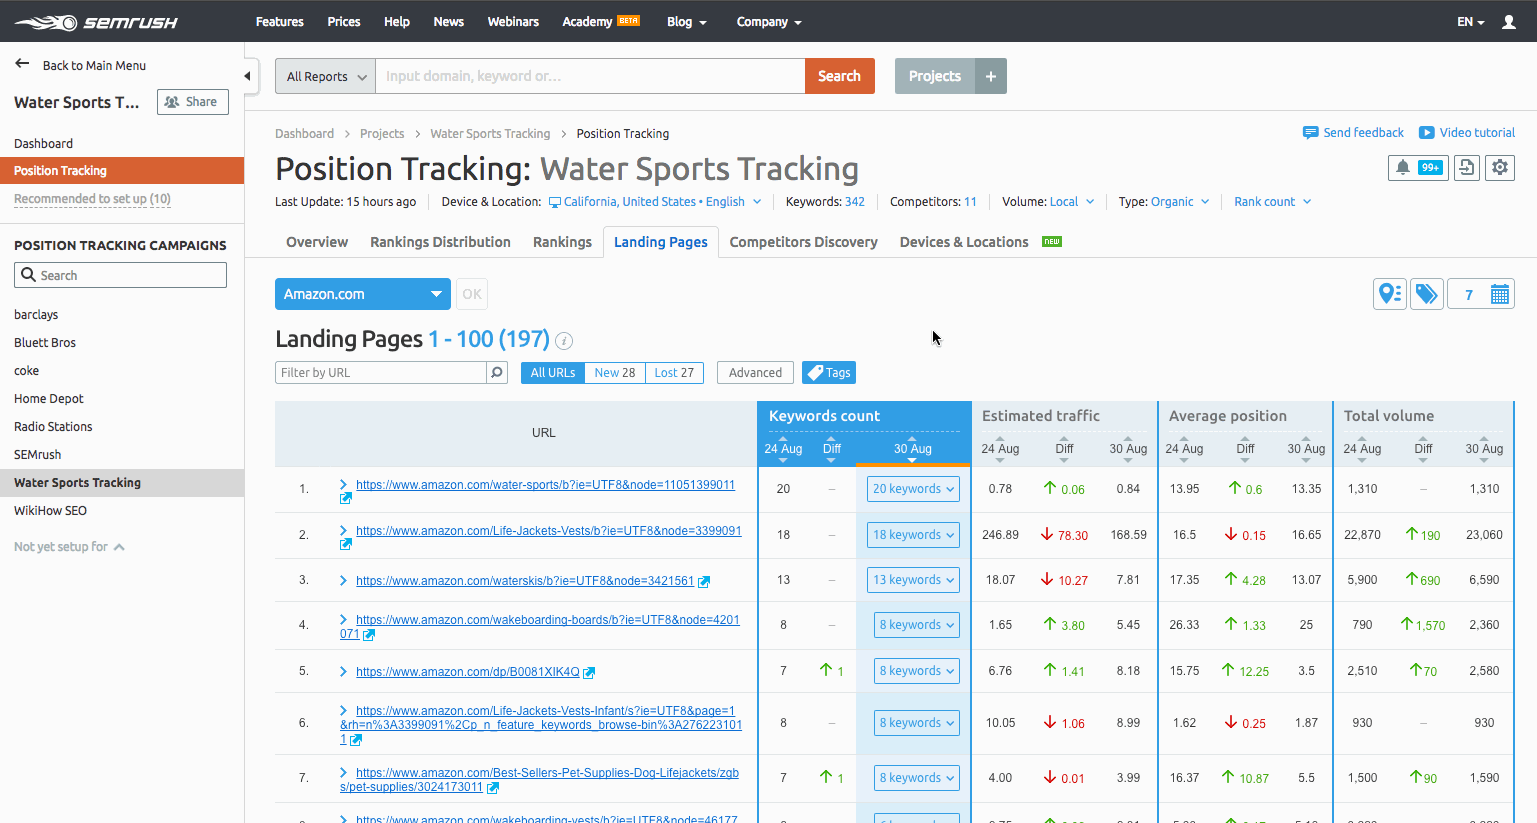Screen dimensions: 1537x823
Task: Open Recommended to set up (10)
Action: pyautogui.click(x=92, y=199)
